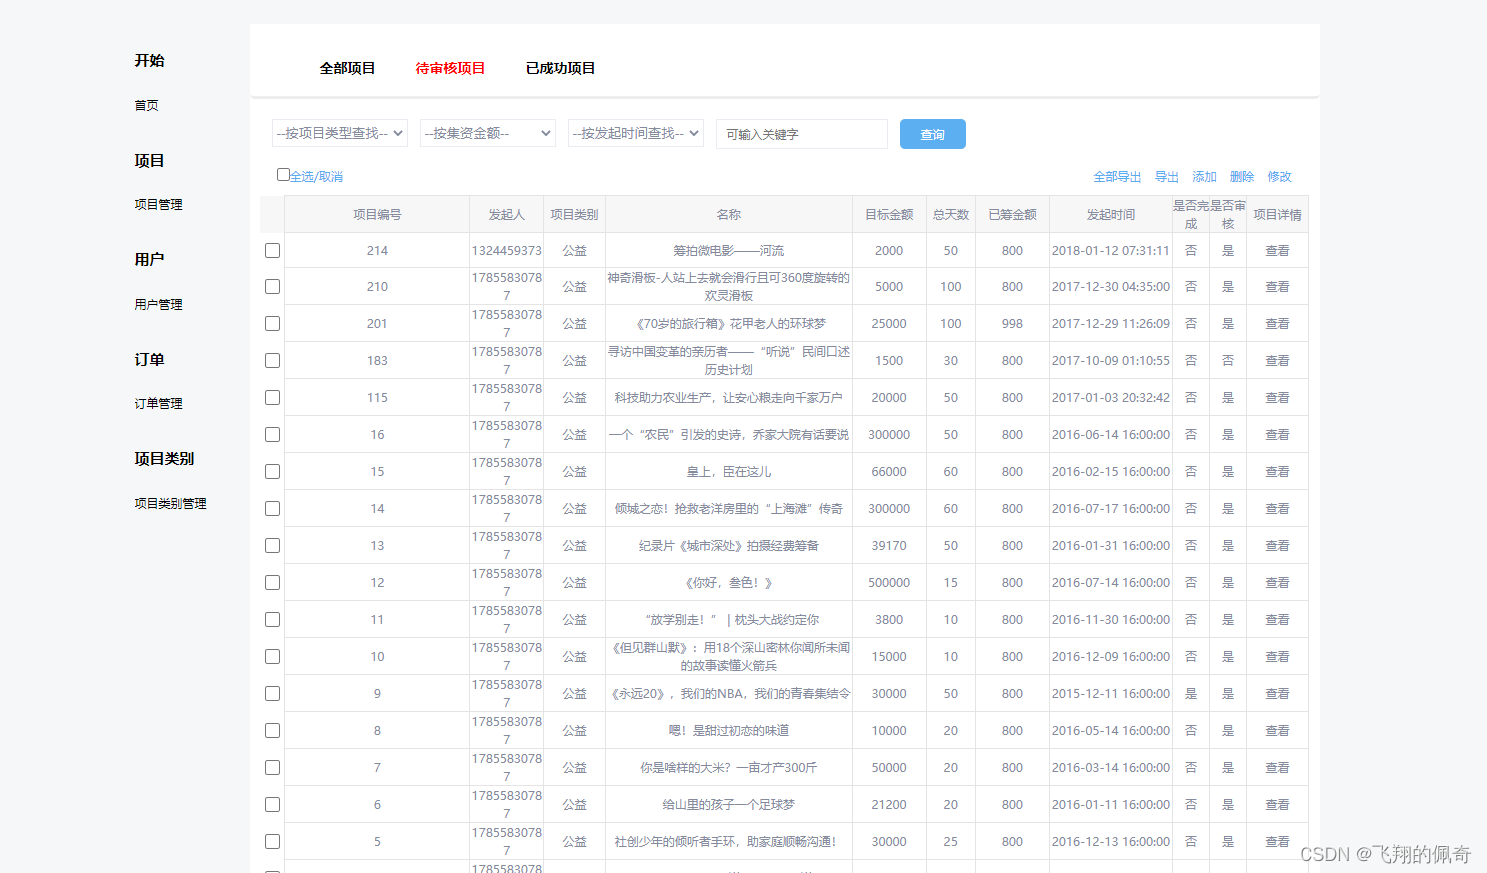Click 查看 in the row for project 115
1487x873 pixels.
coord(1277,397)
